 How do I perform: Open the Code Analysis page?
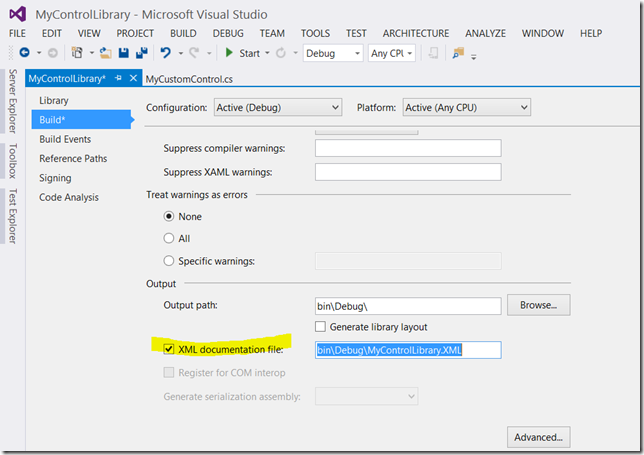tap(69, 197)
